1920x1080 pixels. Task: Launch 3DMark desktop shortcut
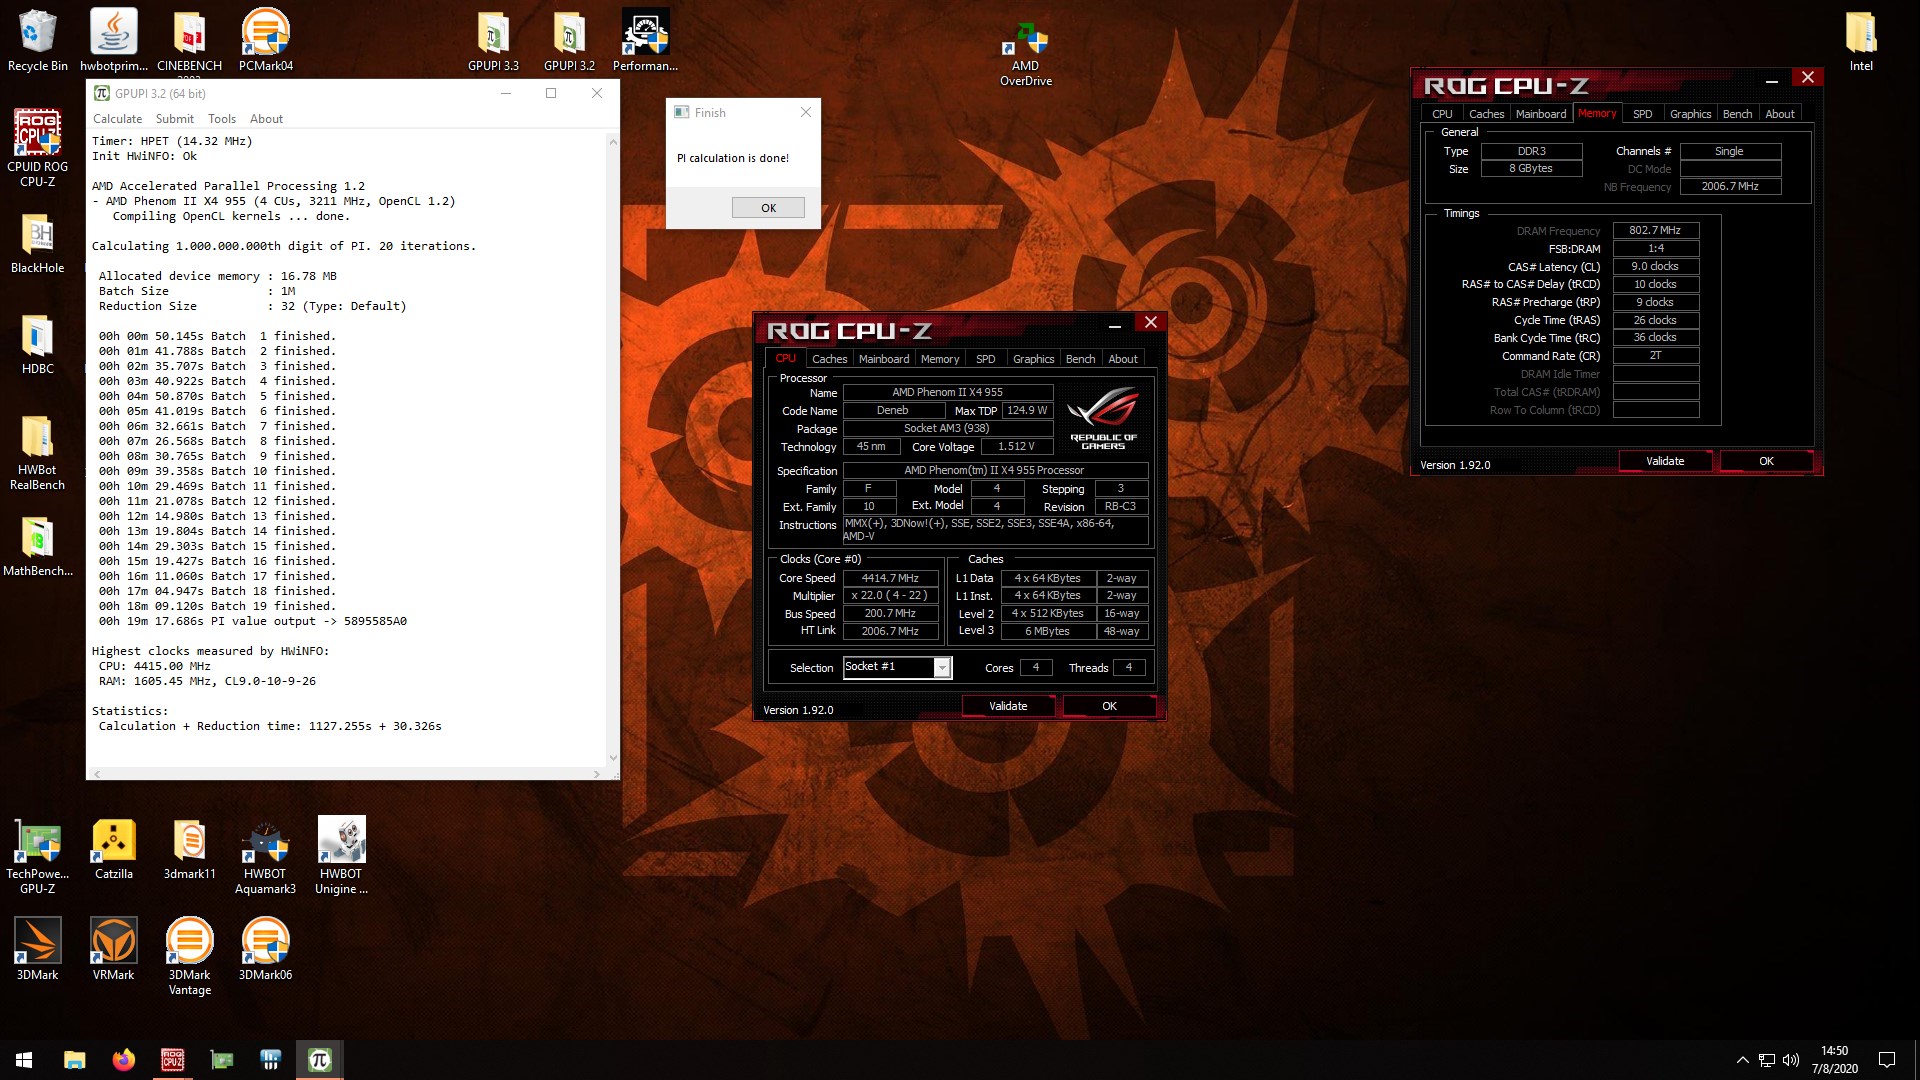pos(37,949)
